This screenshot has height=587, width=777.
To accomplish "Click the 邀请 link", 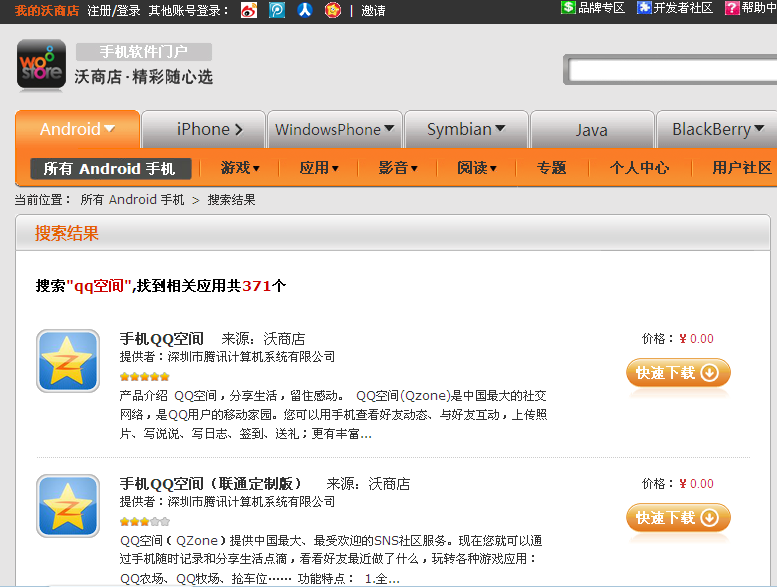I will point(373,10).
